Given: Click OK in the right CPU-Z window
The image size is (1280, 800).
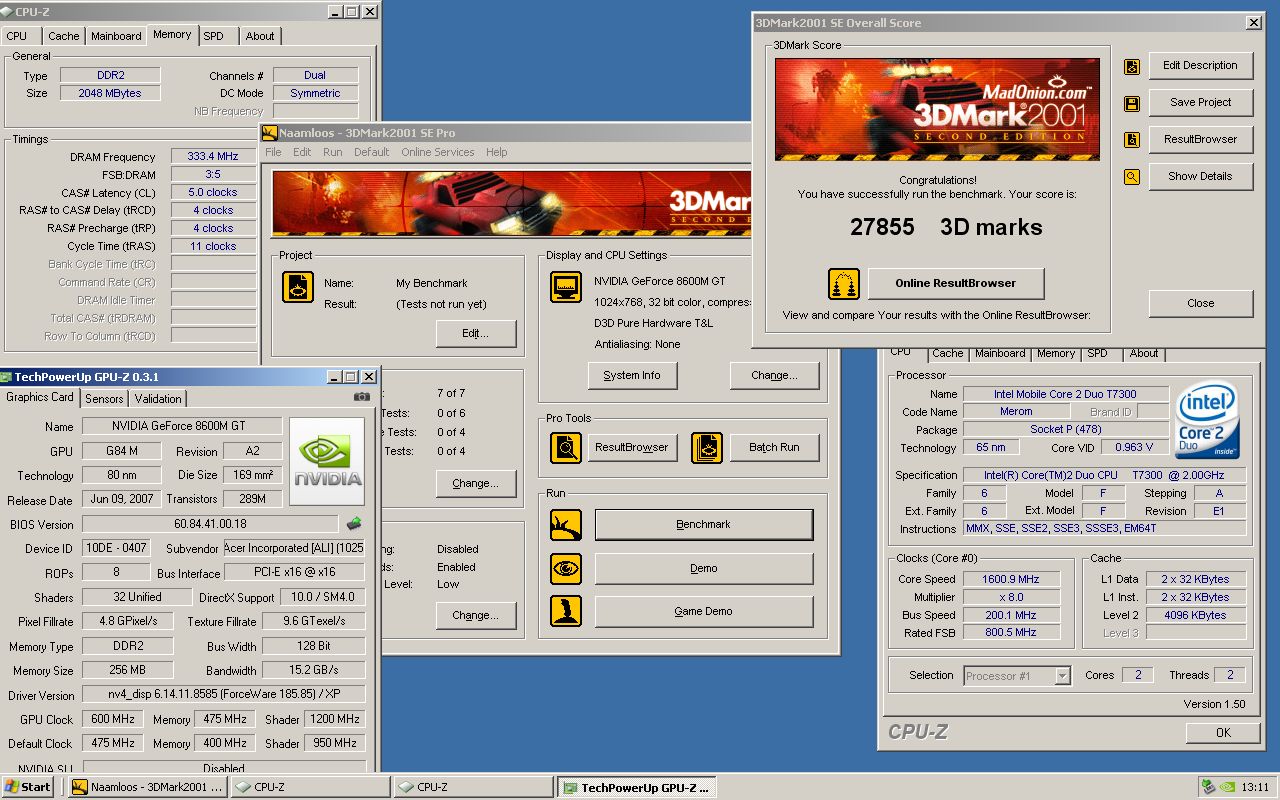Looking at the screenshot, I should 1223,733.
